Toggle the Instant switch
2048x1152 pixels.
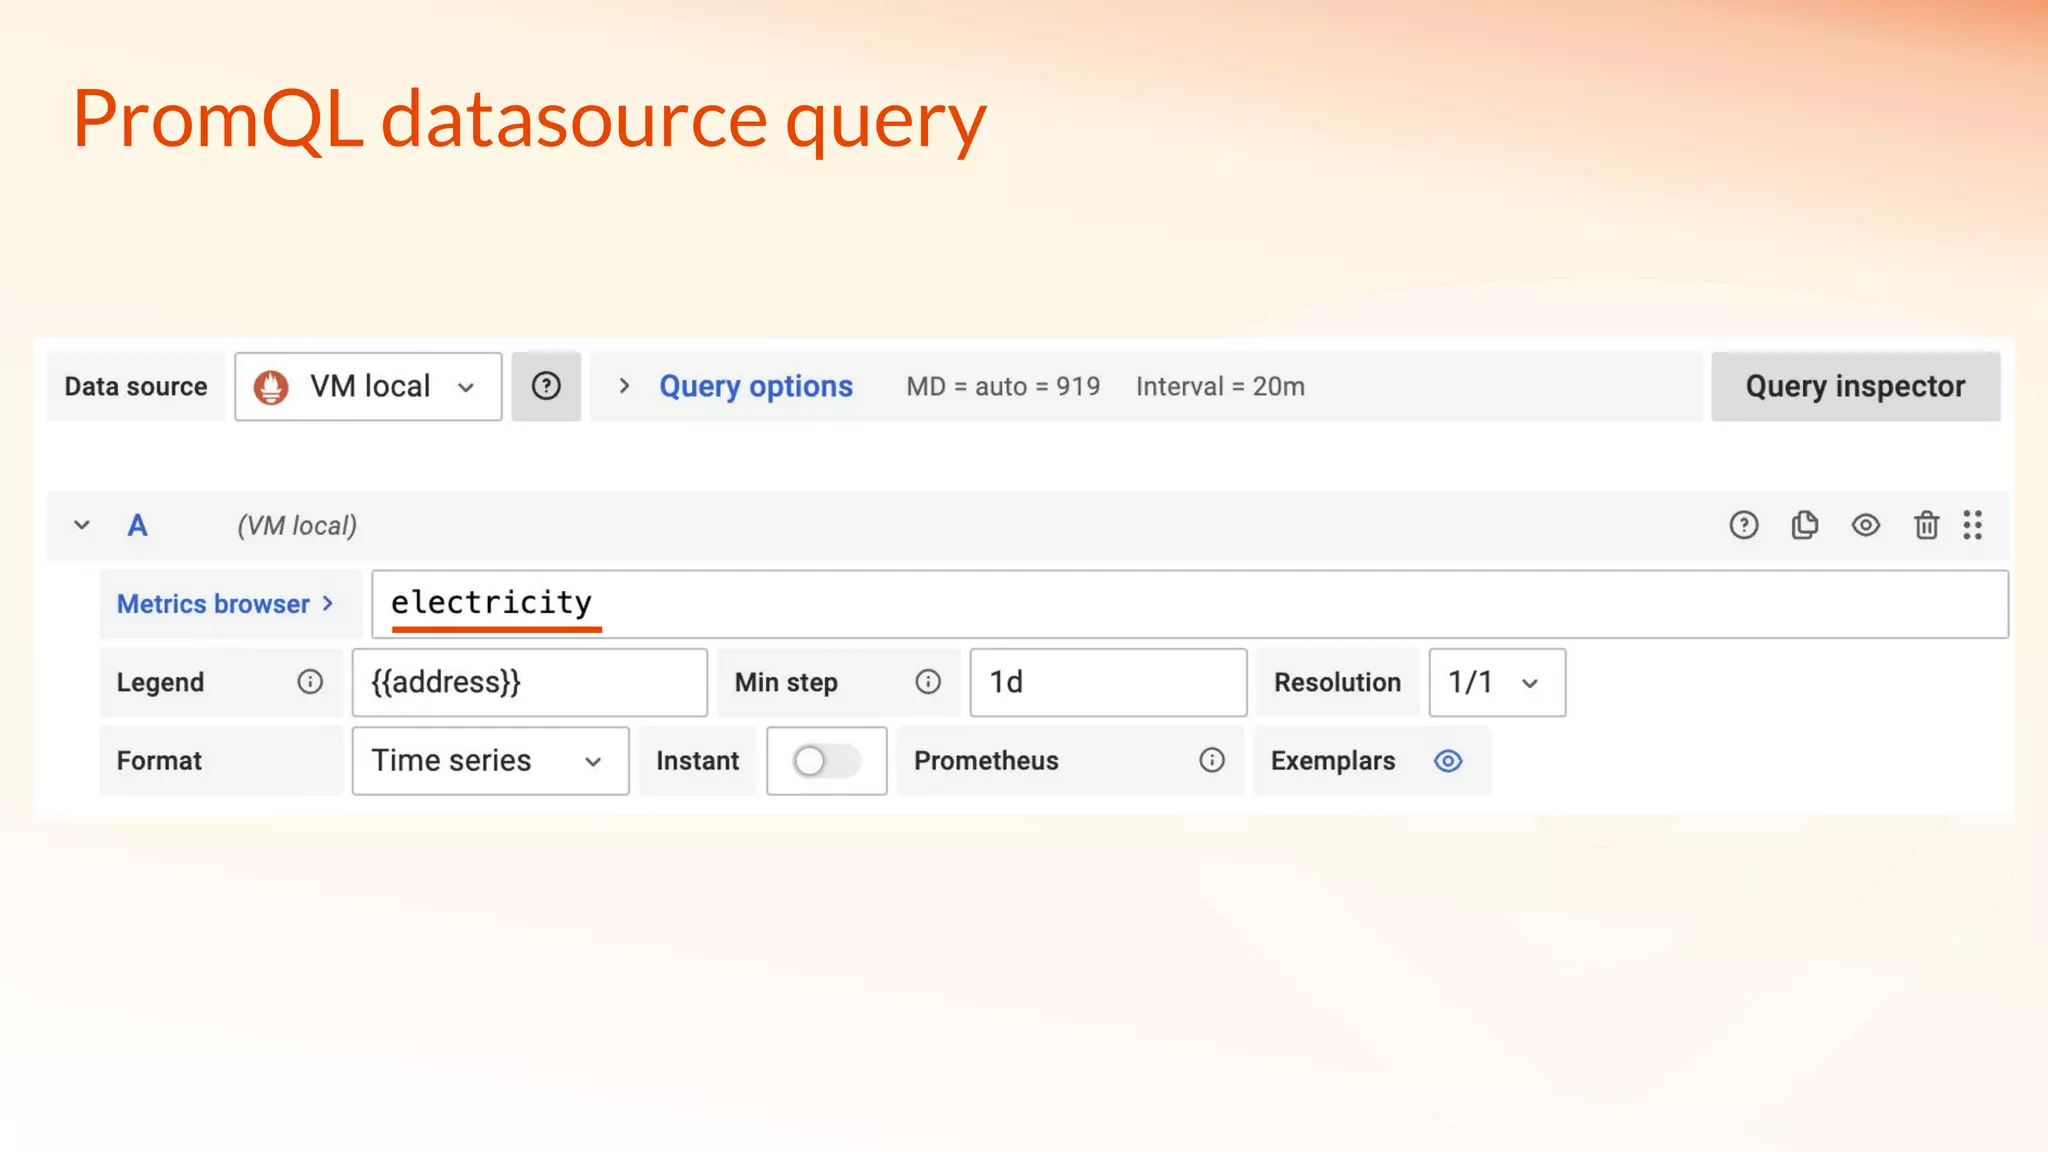tap(826, 761)
